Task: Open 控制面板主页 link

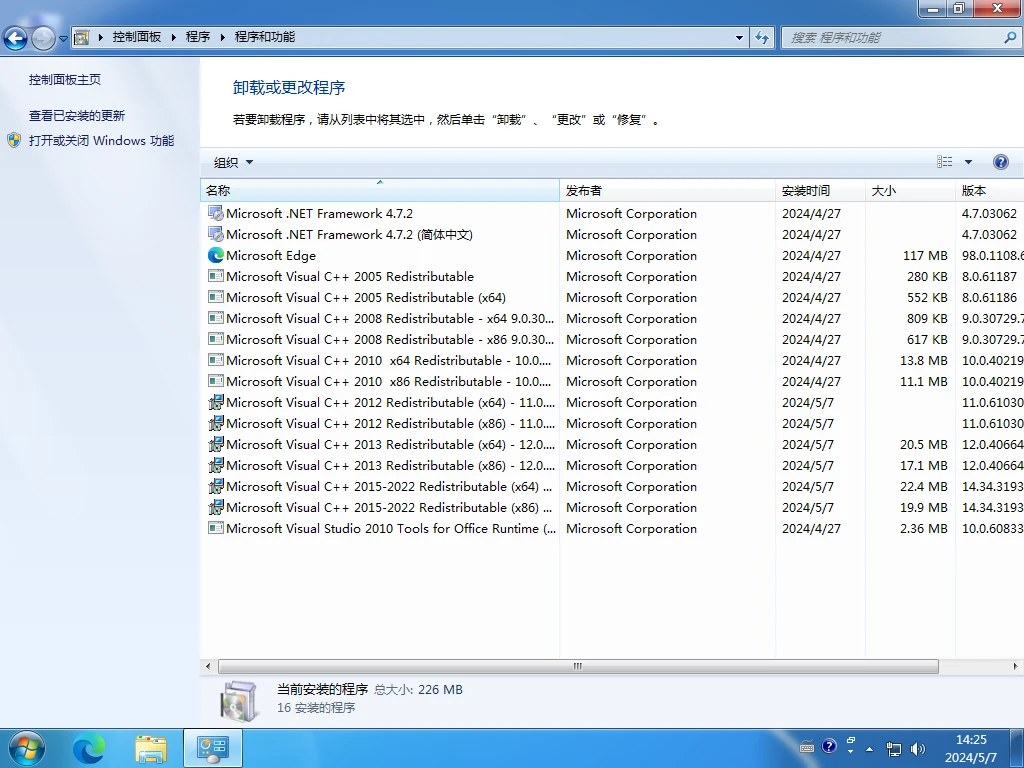Action: (65, 80)
